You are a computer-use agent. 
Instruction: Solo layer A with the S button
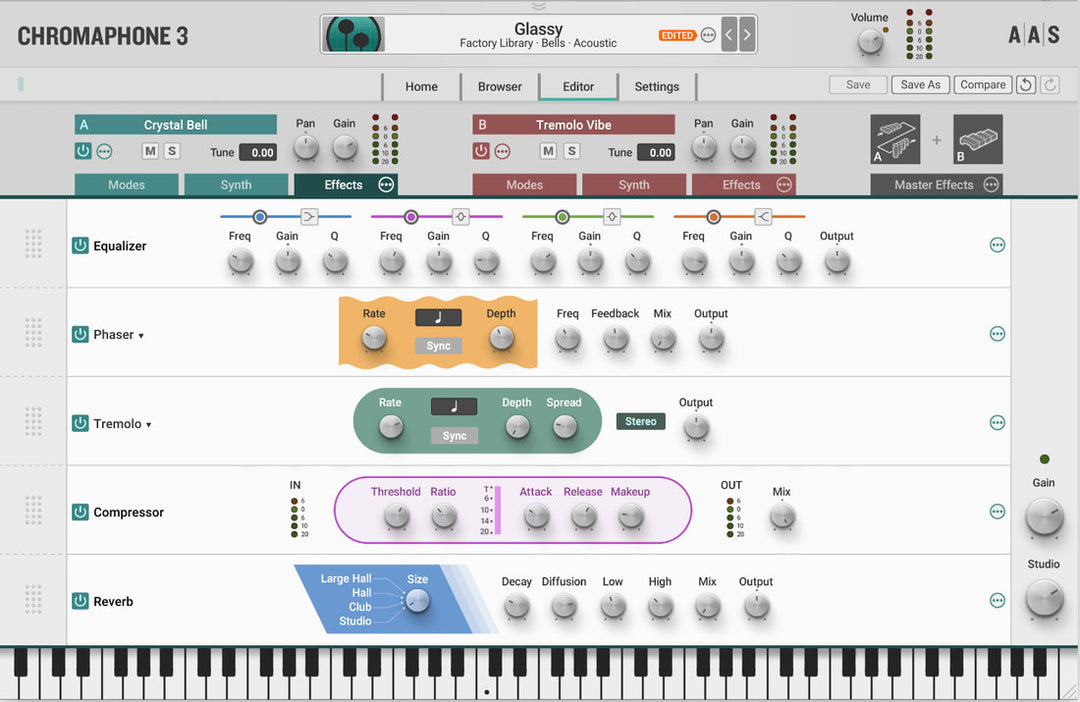pyautogui.click(x=172, y=151)
